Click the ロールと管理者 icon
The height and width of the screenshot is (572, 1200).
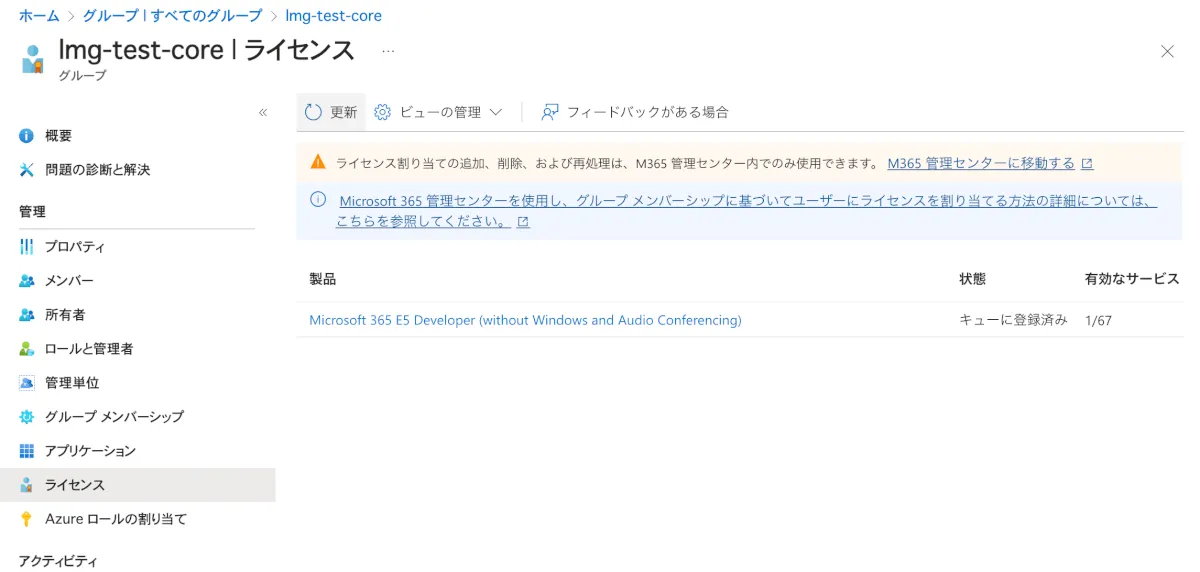tap(27, 349)
